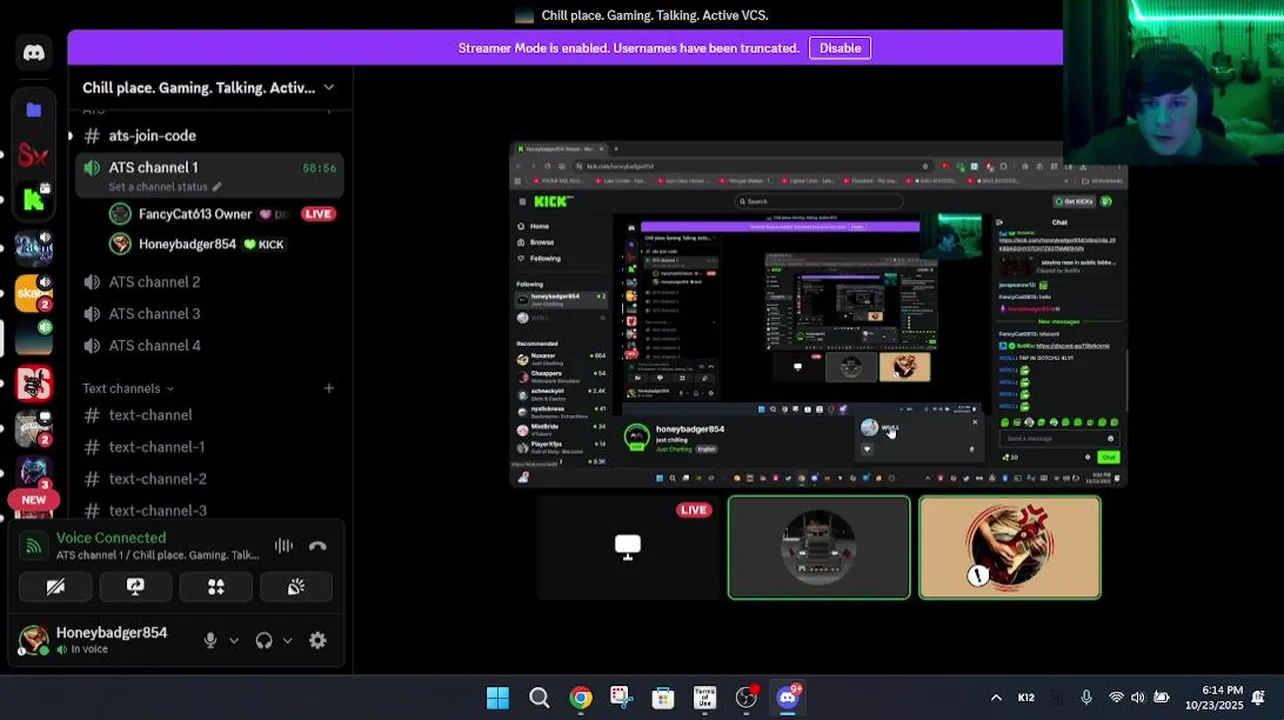
Task: Open microphone input options dropdown arrow
Action: click(x=234, y=641)
